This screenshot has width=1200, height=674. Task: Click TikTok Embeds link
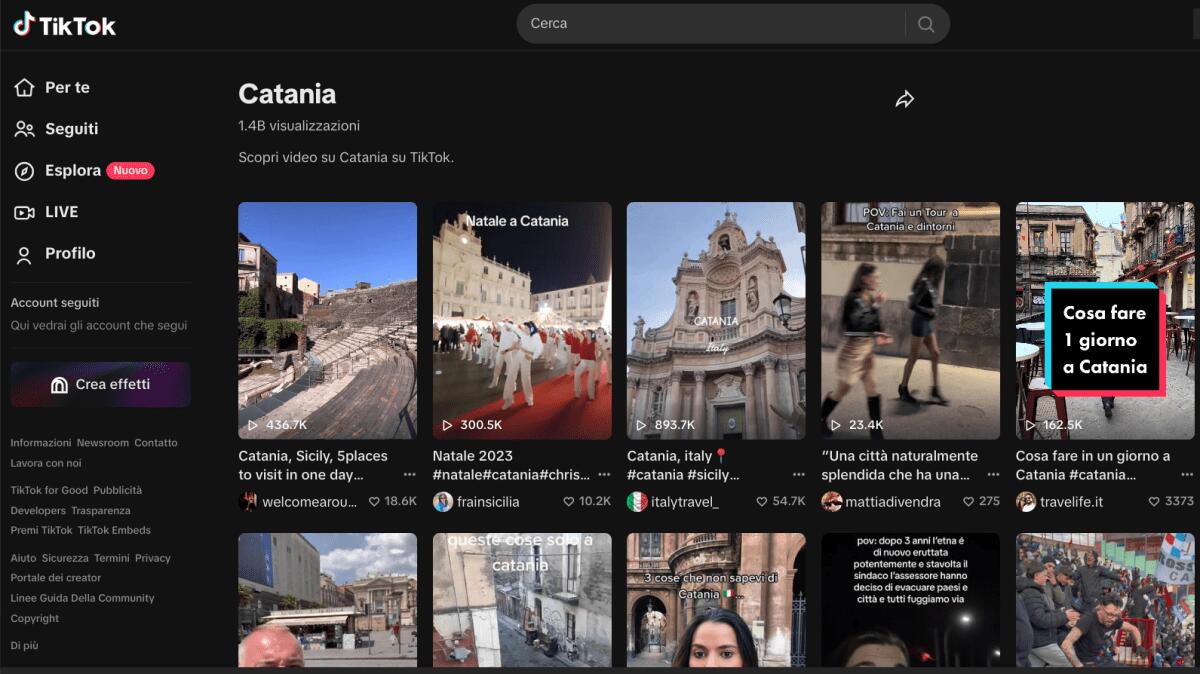[115, 530]
